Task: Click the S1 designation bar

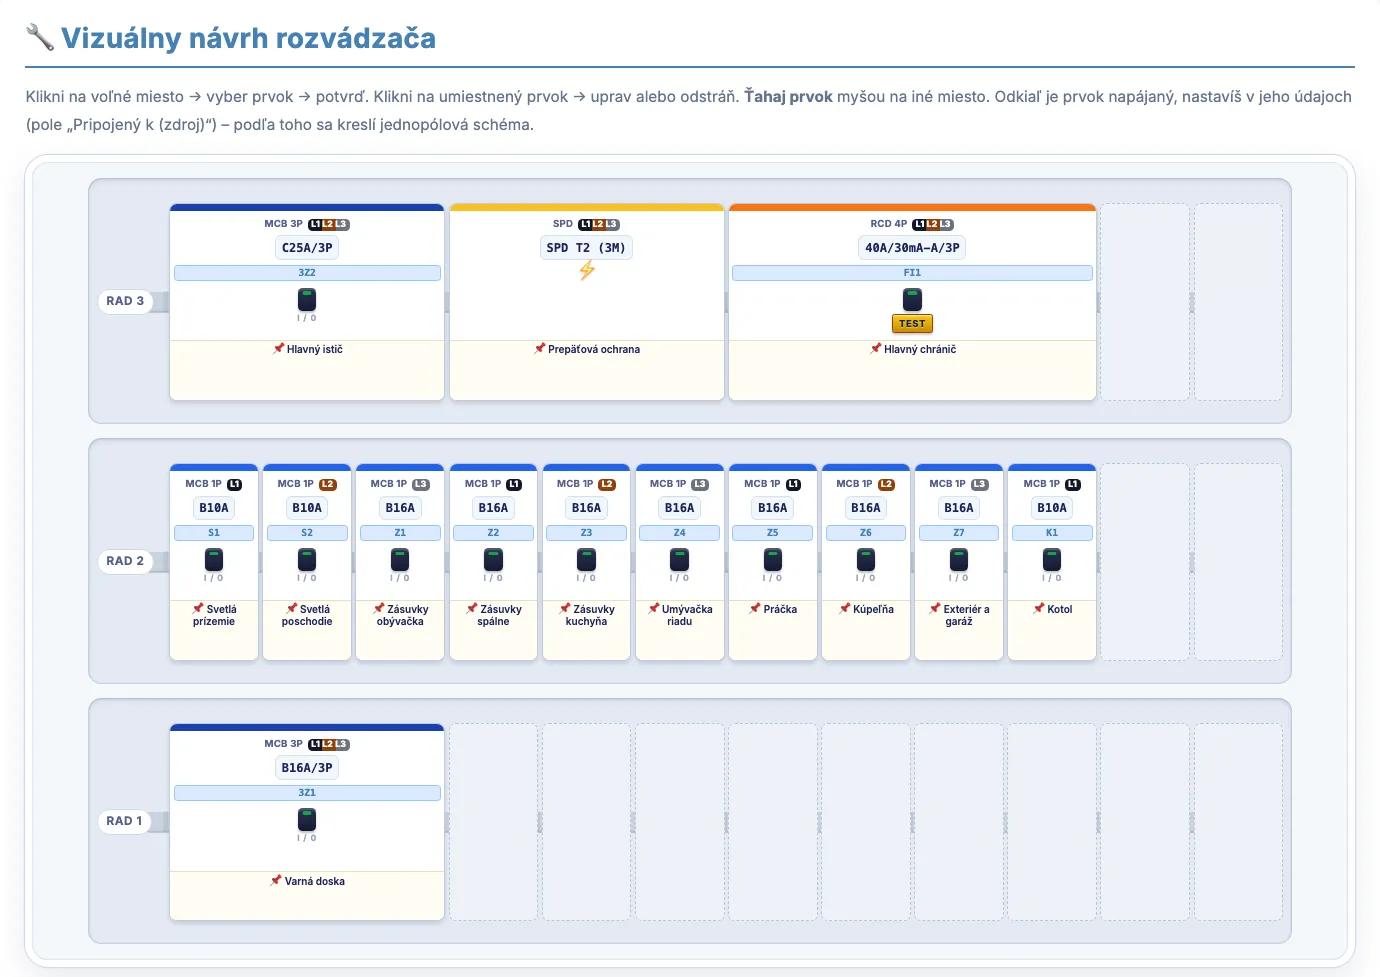Action: pyautogui.click(x=214, y=533)
